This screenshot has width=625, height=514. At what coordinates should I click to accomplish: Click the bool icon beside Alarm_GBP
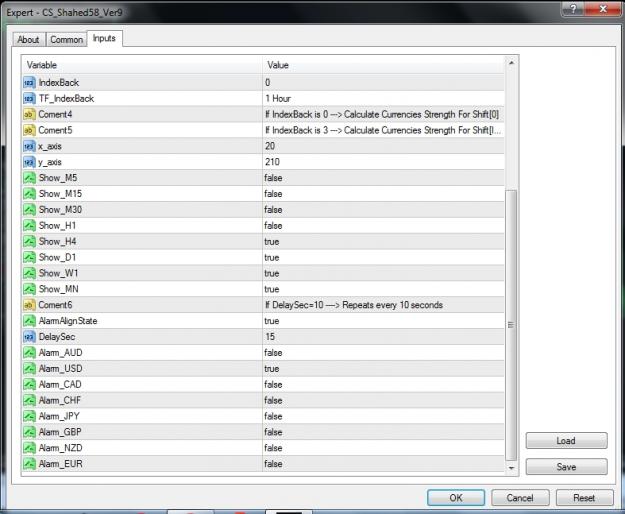(x=29, y=432)
